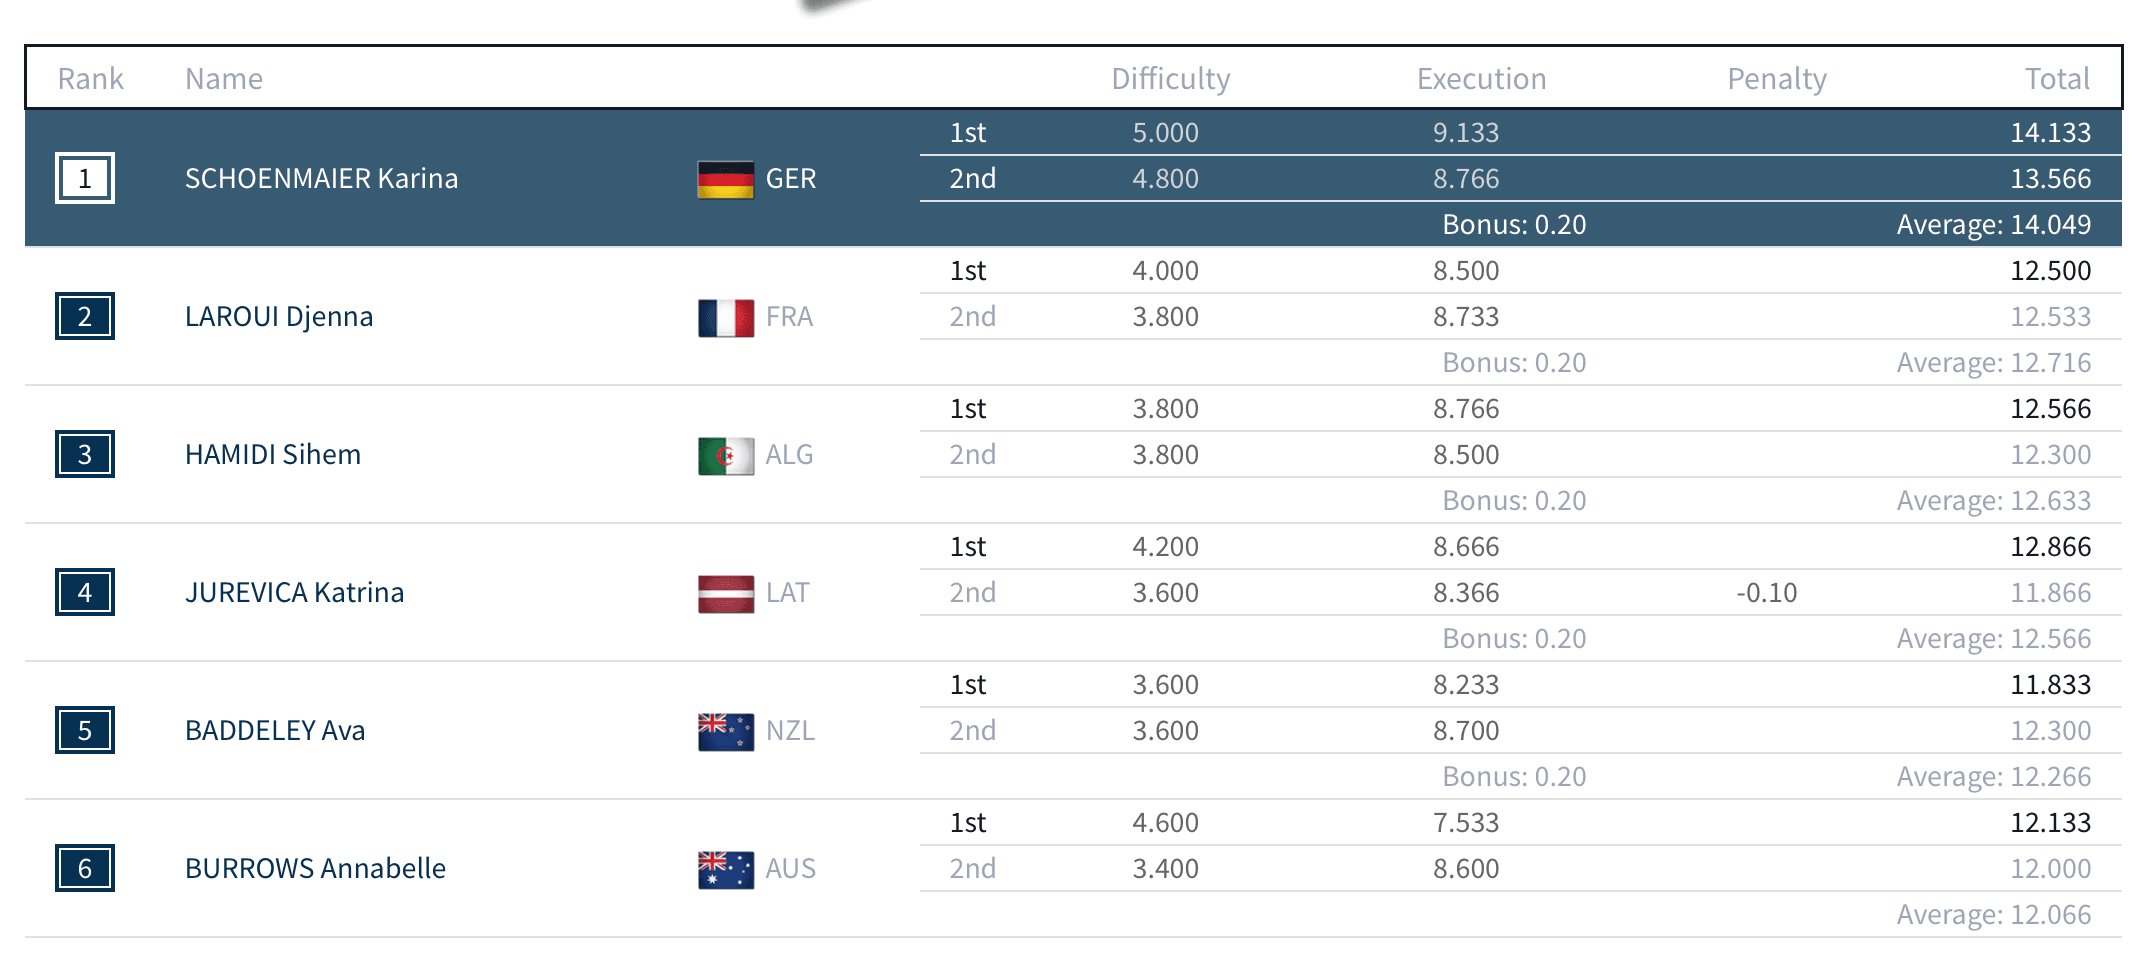Select JUREVICA's -0.10 penalty value
The height and width of the screenshot is (980, 2156).
1767,592
